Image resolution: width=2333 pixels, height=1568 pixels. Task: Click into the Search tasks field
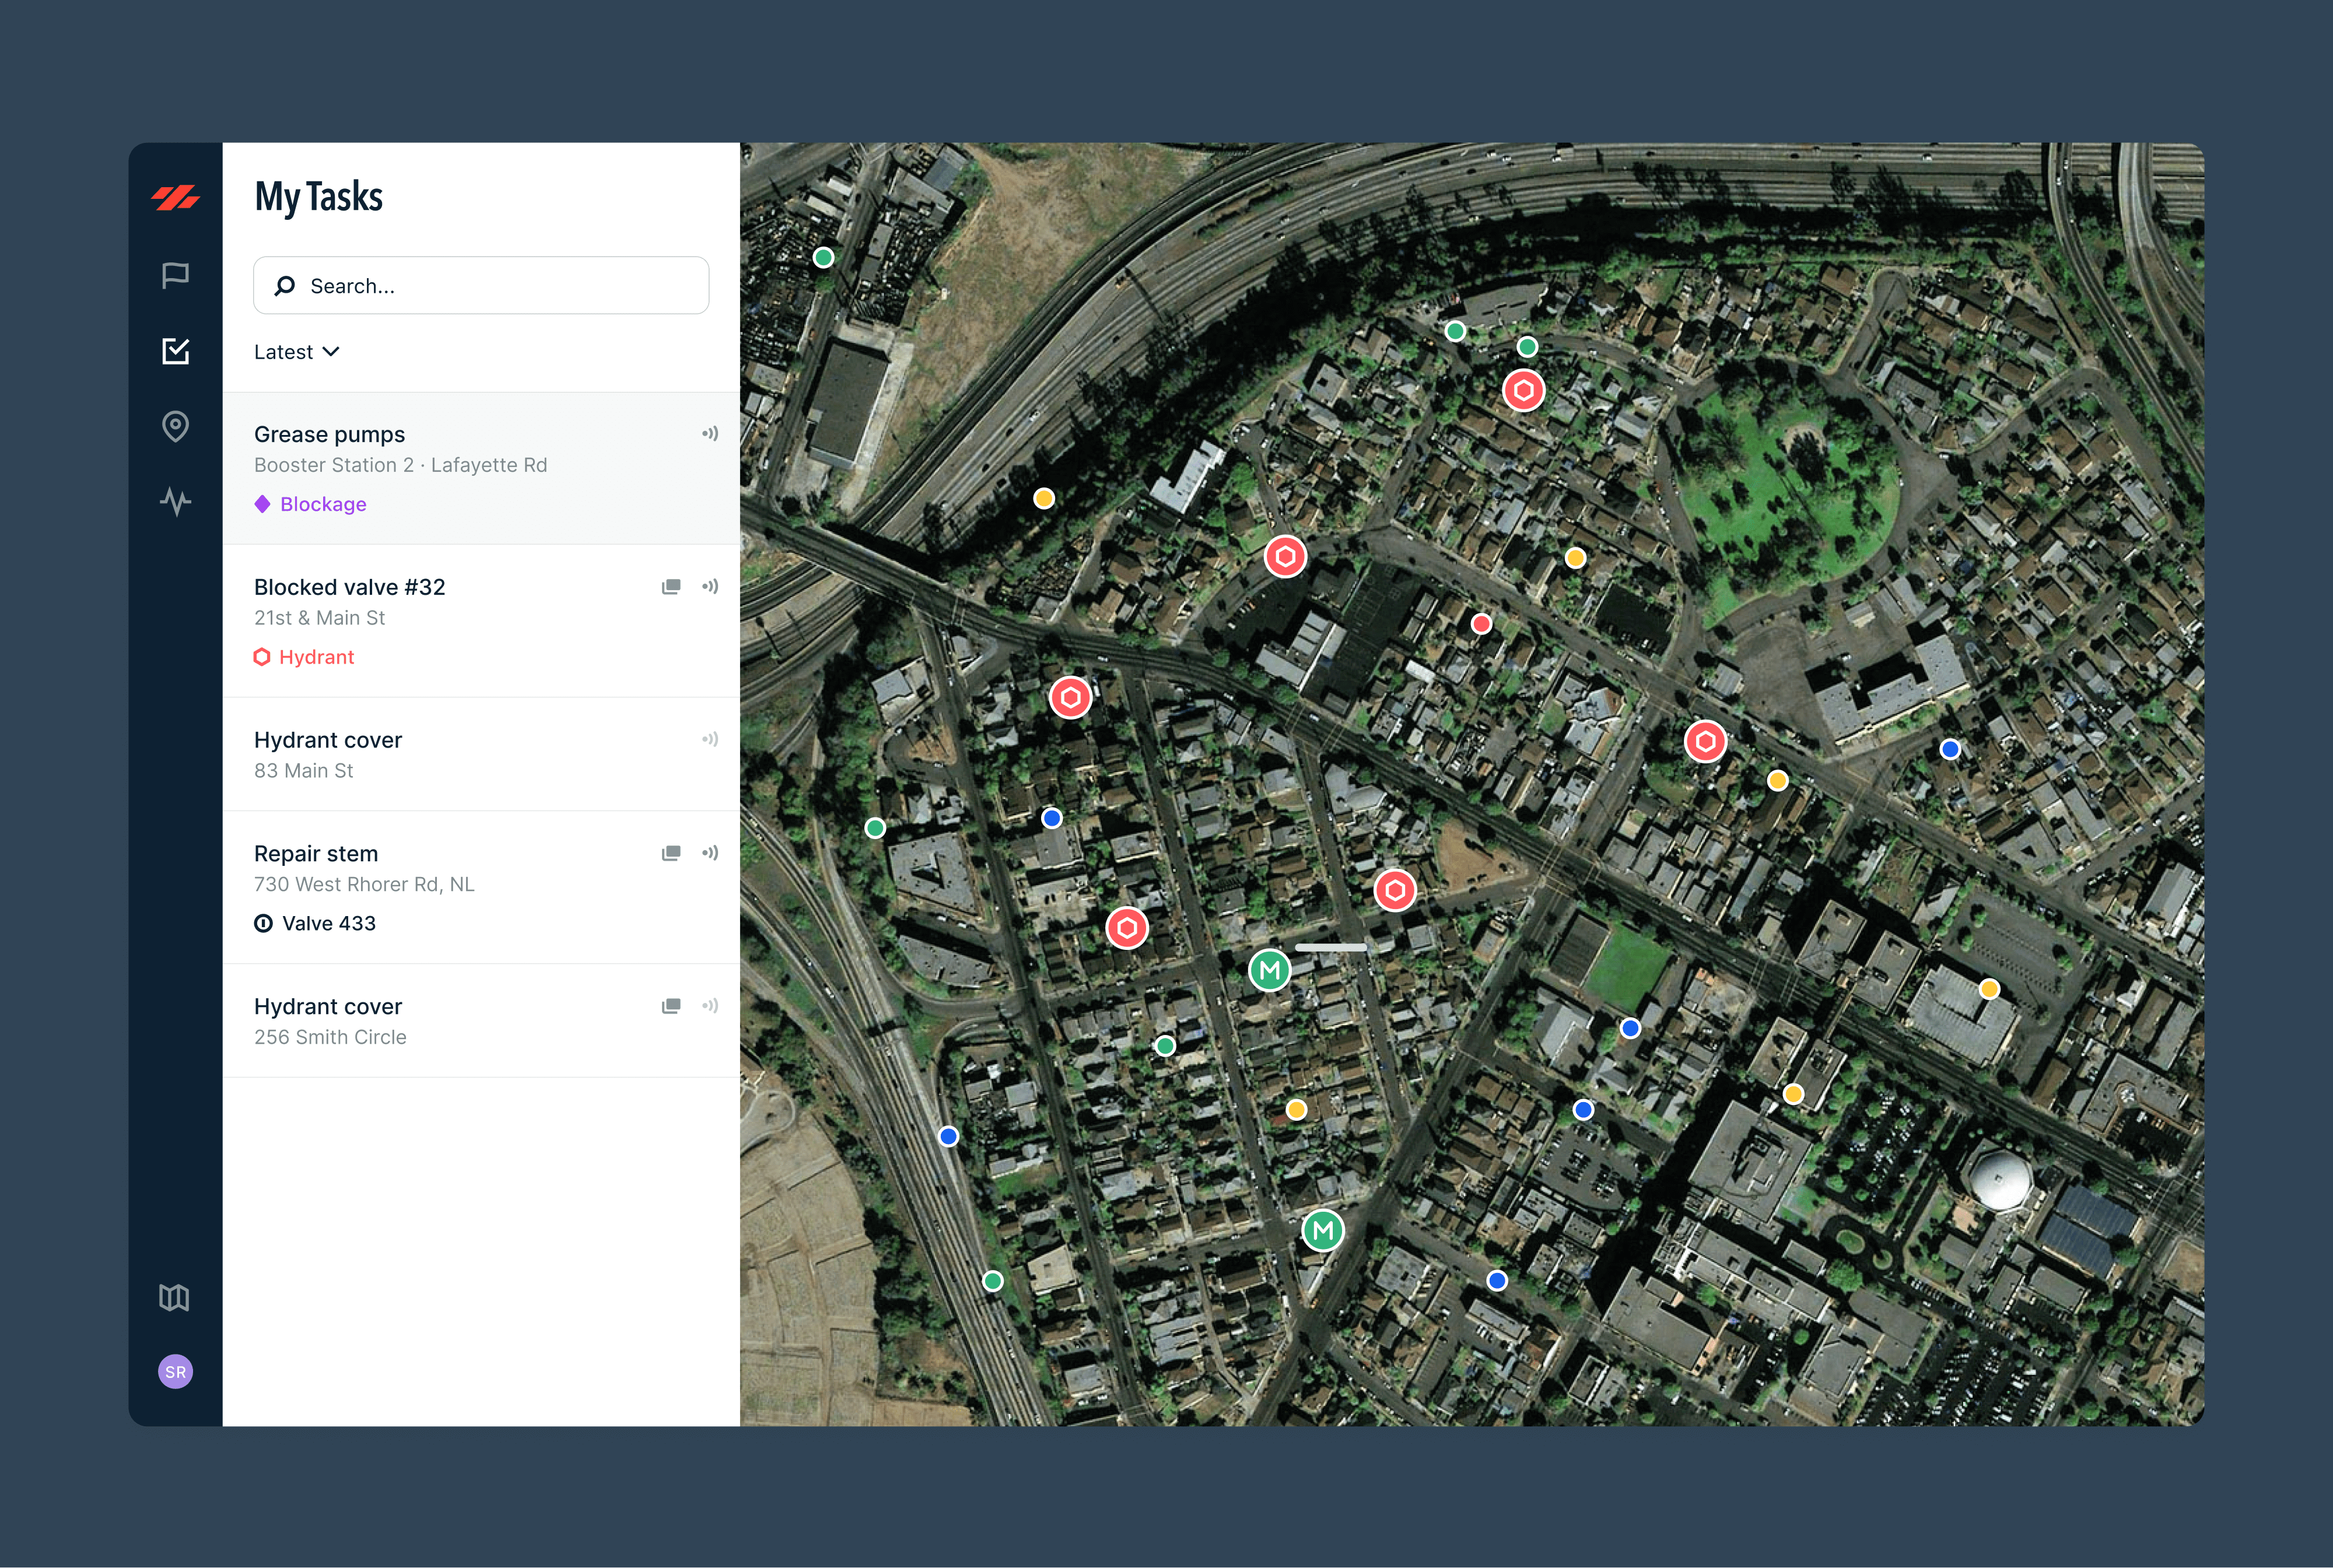coord(481,286)
